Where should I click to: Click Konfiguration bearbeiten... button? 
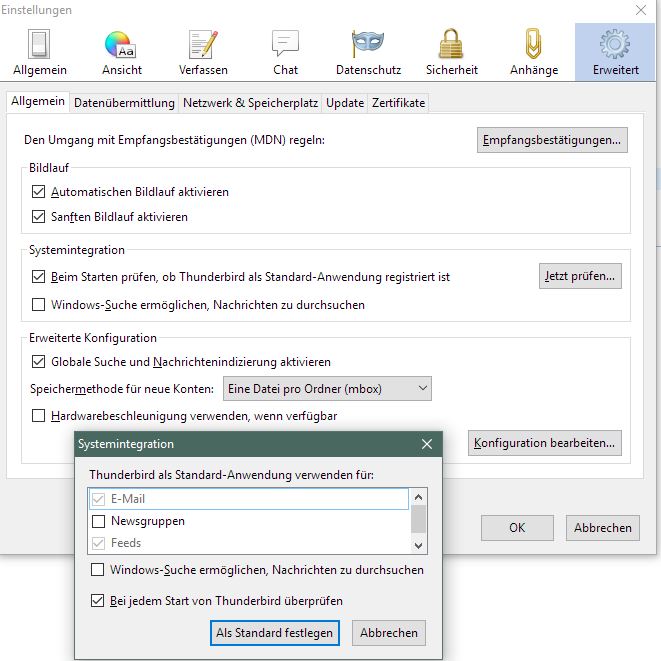click(x=545, y=443)
